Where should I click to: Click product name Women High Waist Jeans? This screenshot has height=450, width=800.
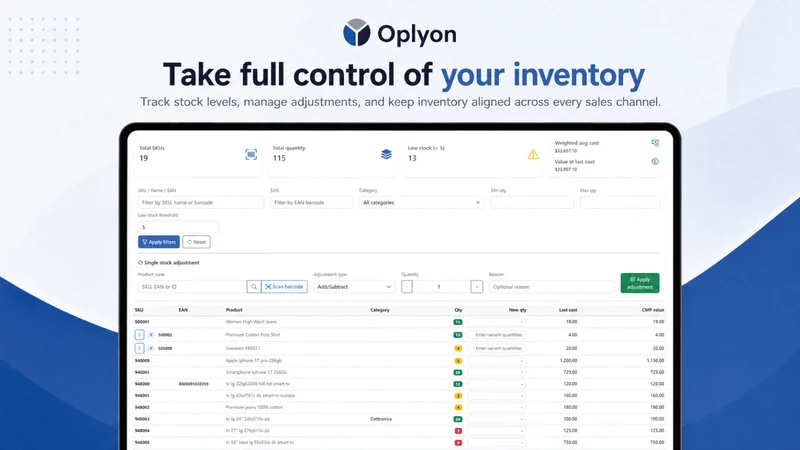coord(251,322)
